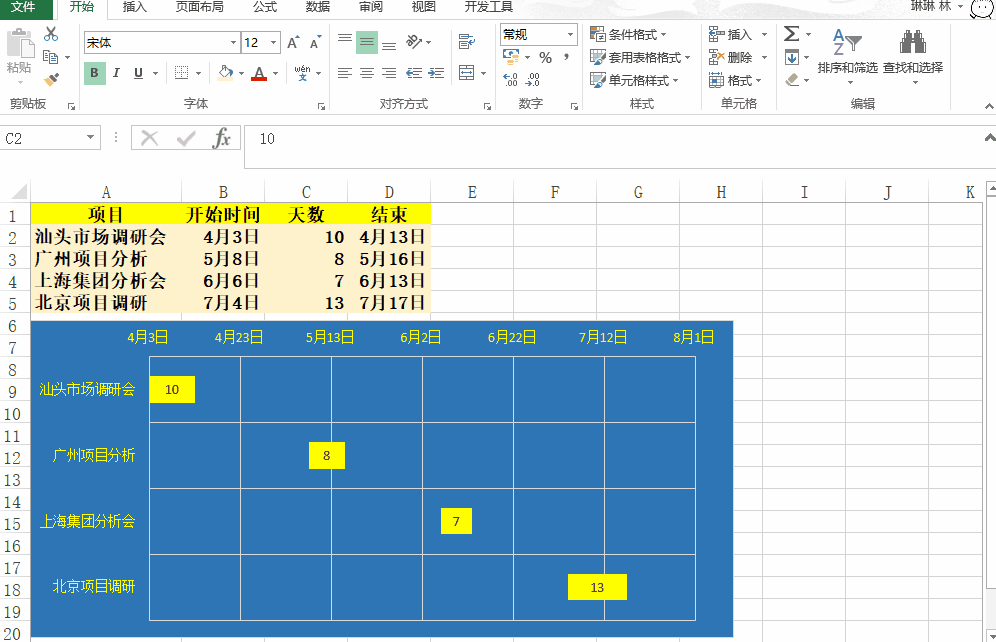Apply fill color paint bucket
The image size is (996, 642).
pyautogui.click(x=225, y=73)
